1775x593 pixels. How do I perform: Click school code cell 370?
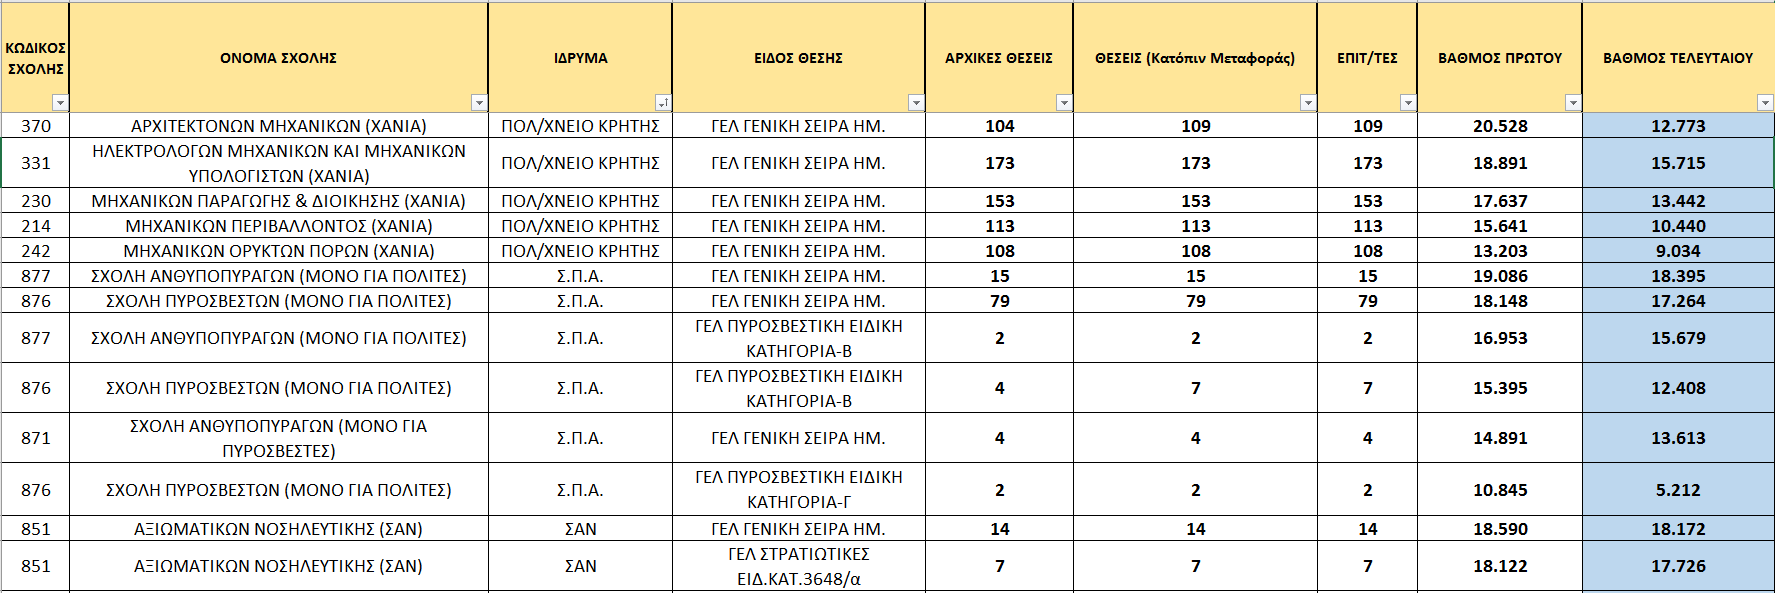tap(36, 126)
